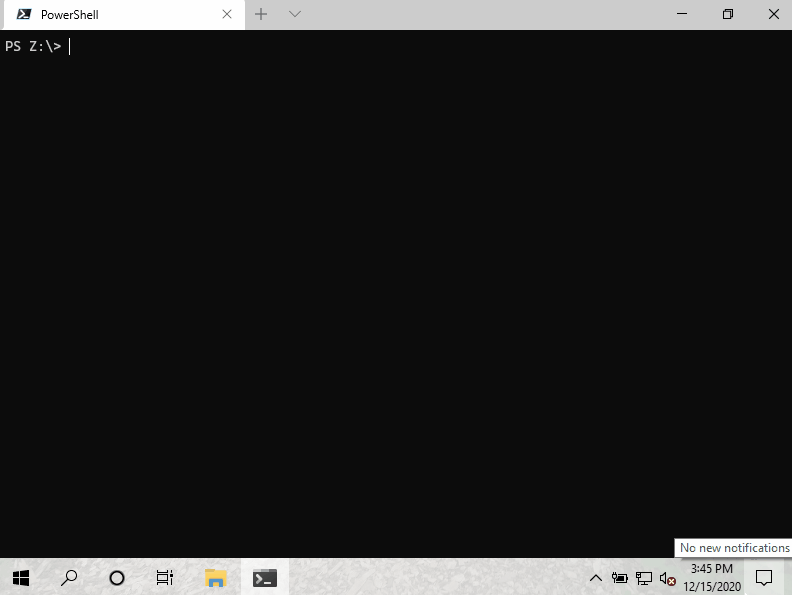Click the Windows Terminal taskbar icon

click(265, 577)
